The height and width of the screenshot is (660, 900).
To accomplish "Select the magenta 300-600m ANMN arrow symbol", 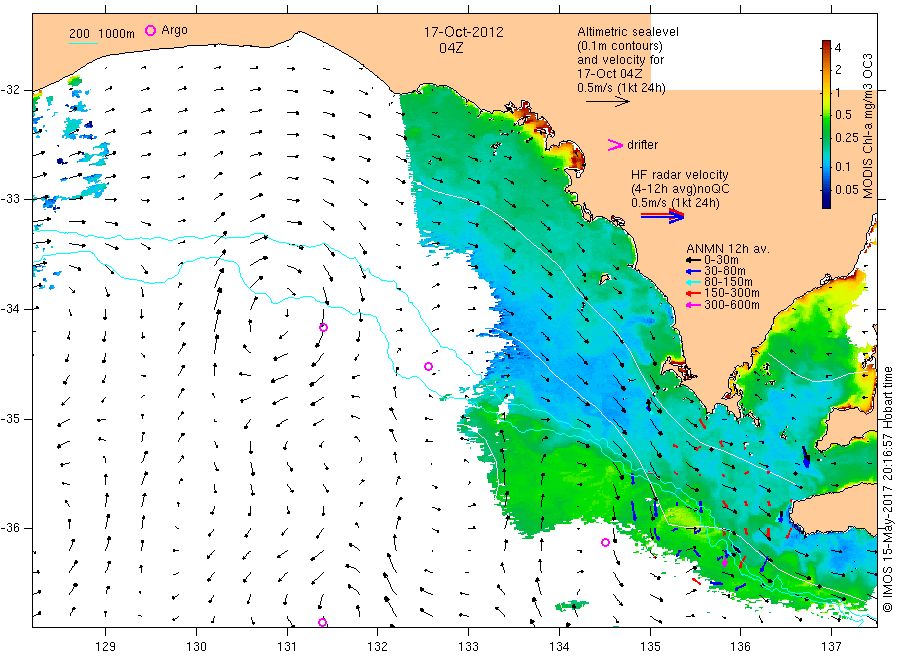I will [x=693, y=305].
